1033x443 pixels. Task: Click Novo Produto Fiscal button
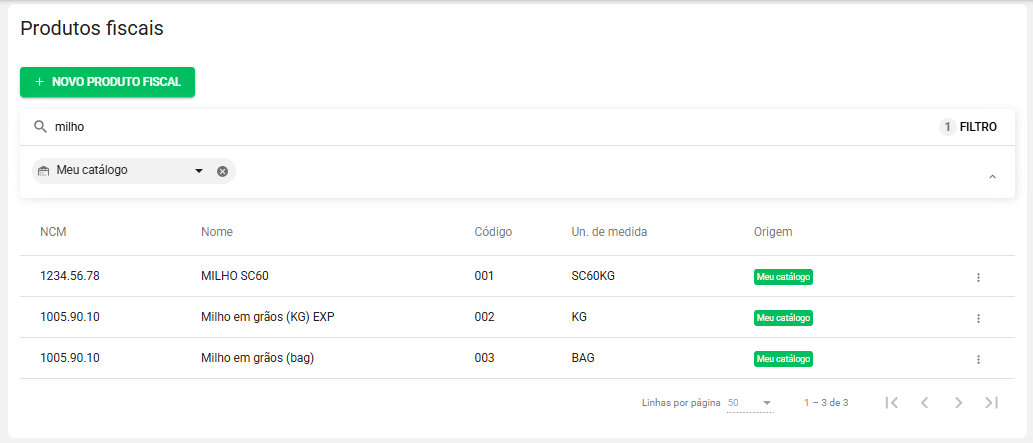[x=107, y=82]
